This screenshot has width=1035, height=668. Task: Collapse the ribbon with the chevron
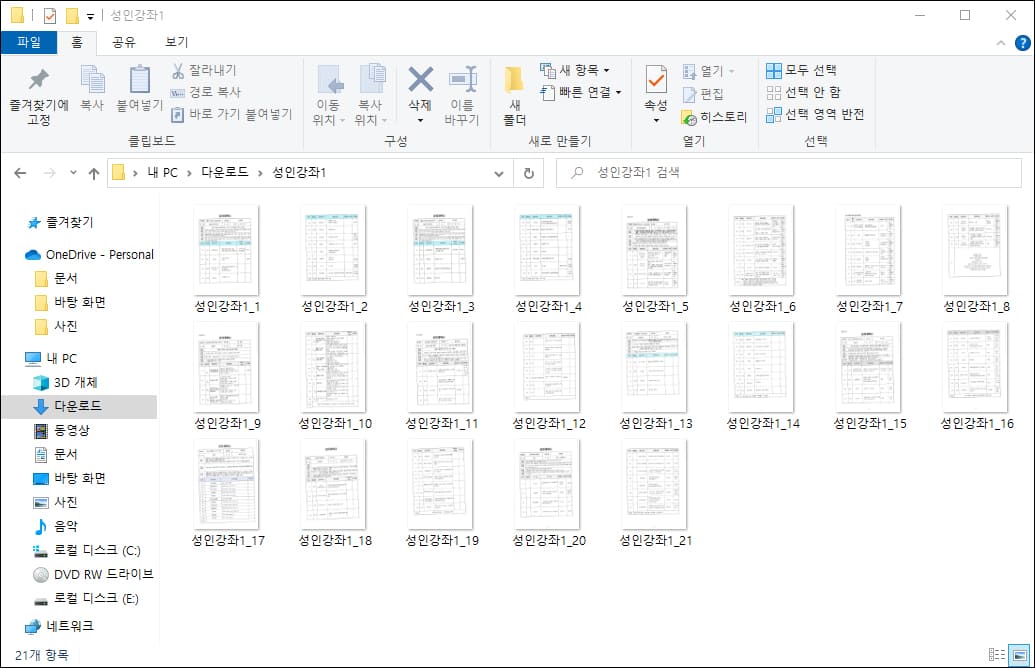[x=1001, y=43]
